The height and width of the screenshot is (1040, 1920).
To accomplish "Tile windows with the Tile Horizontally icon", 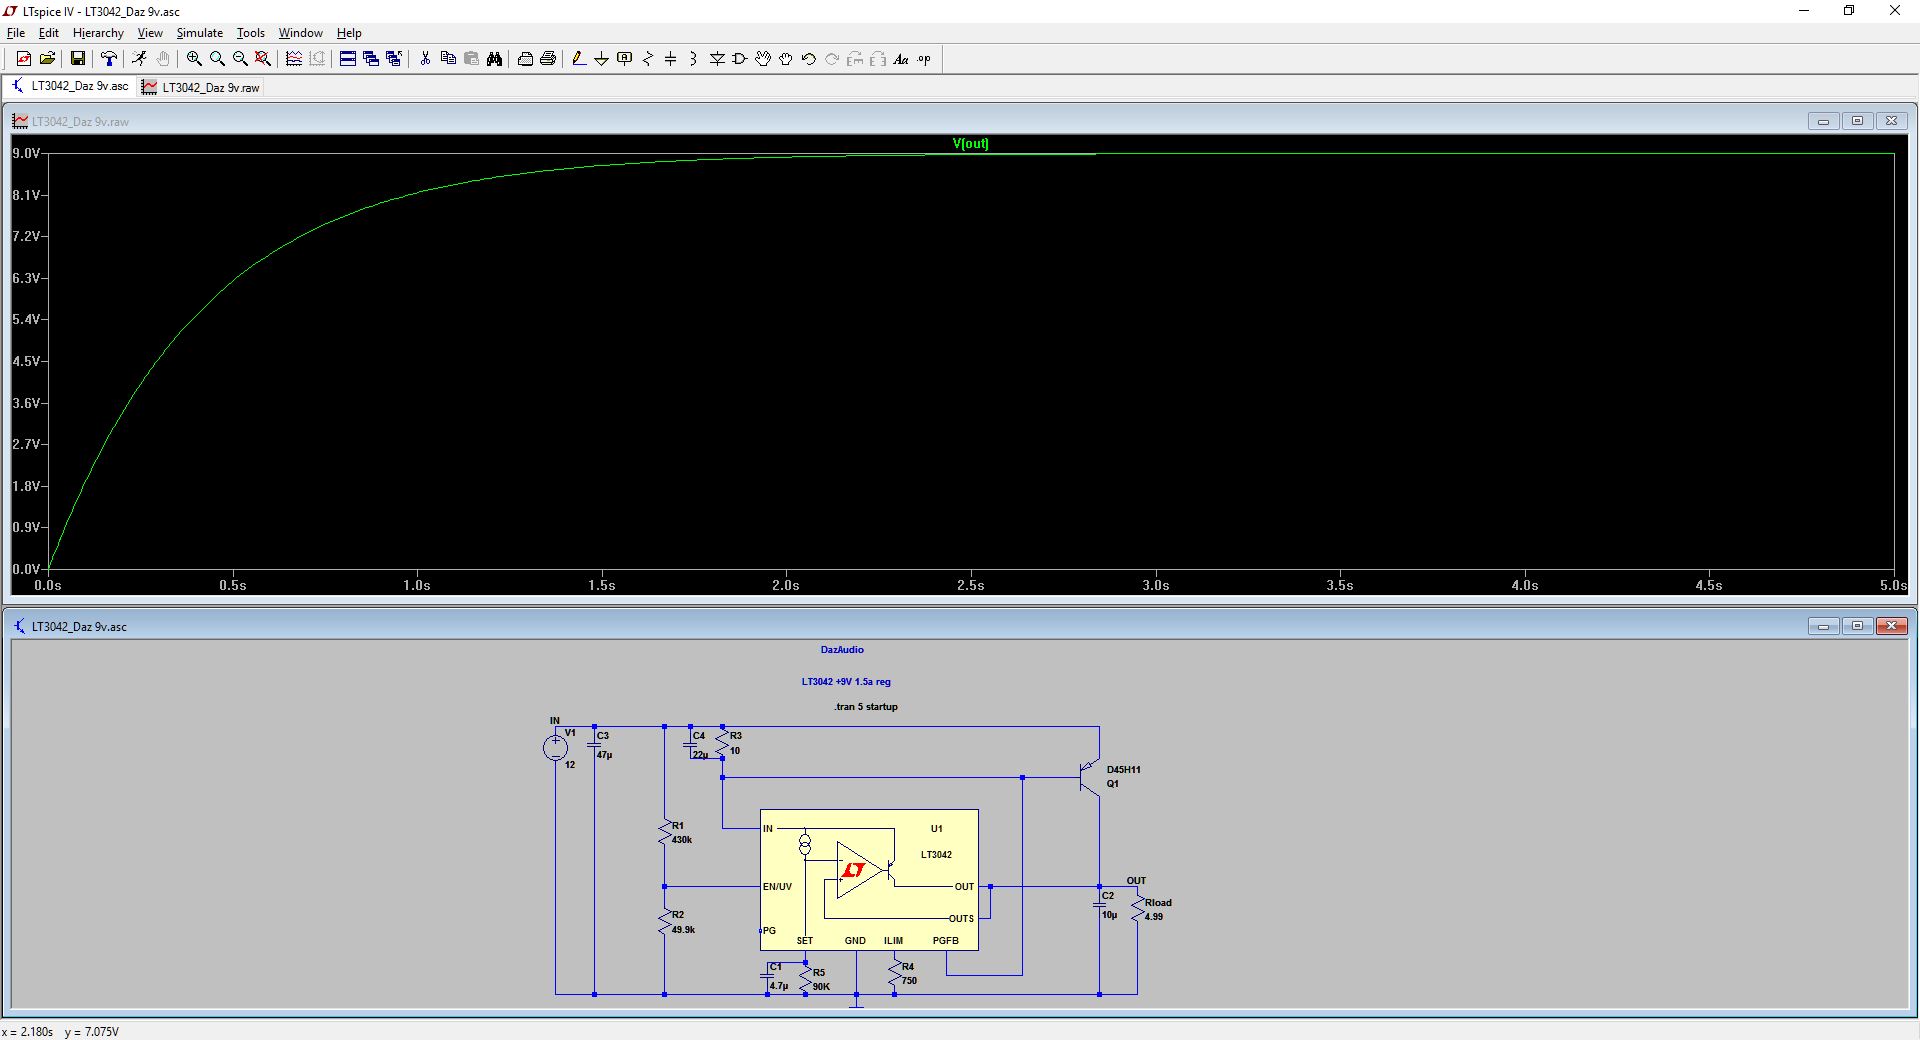I will tap(348, 59).
